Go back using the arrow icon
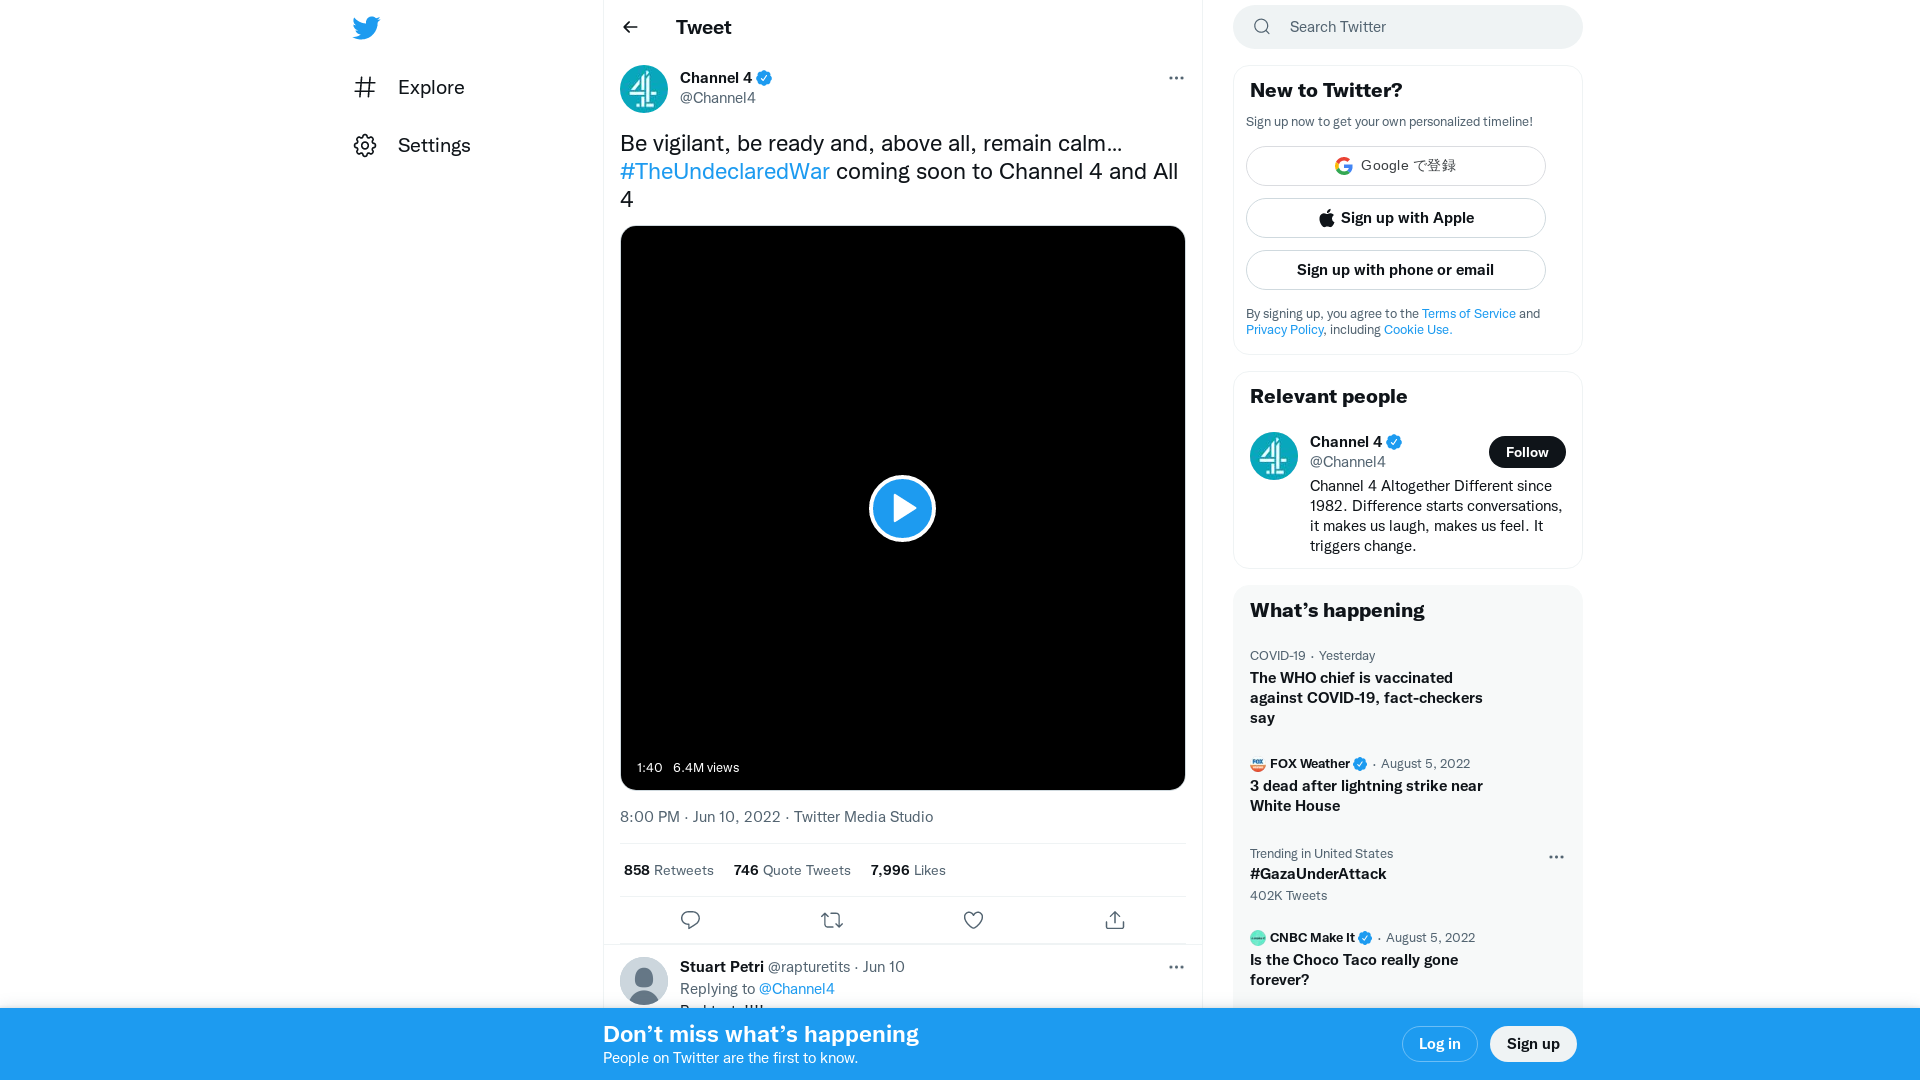This screenshot has width=1920, height=1080. [630, 27]
